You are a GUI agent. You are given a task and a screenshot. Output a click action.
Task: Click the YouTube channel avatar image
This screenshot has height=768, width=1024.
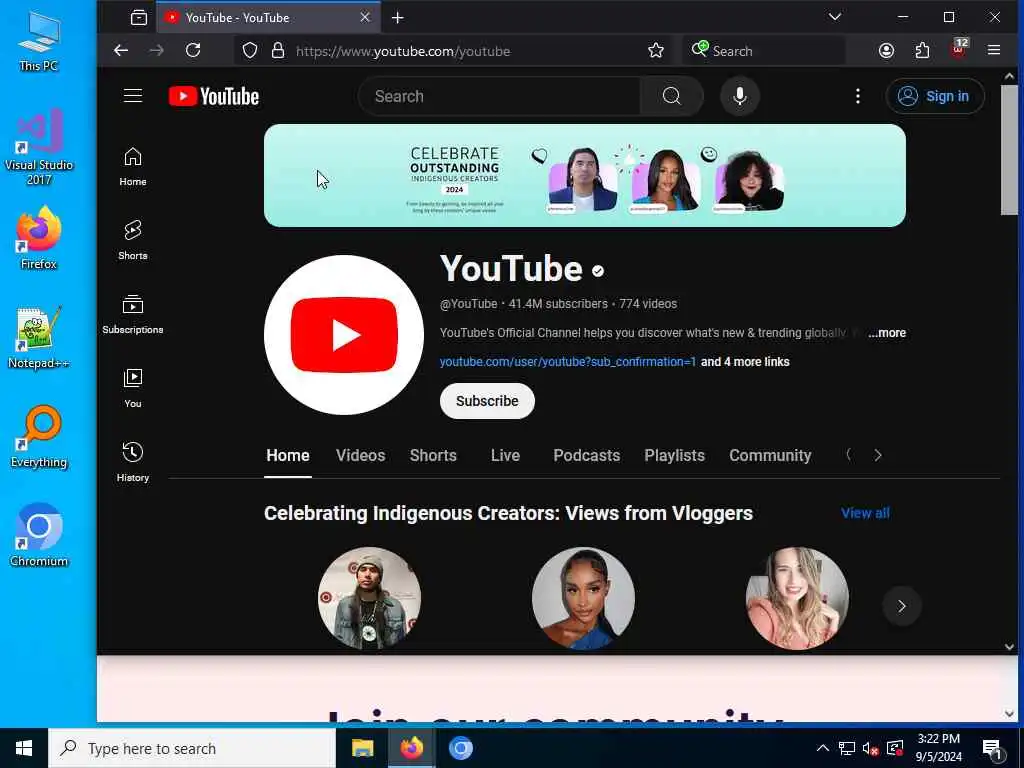point(344,335)
